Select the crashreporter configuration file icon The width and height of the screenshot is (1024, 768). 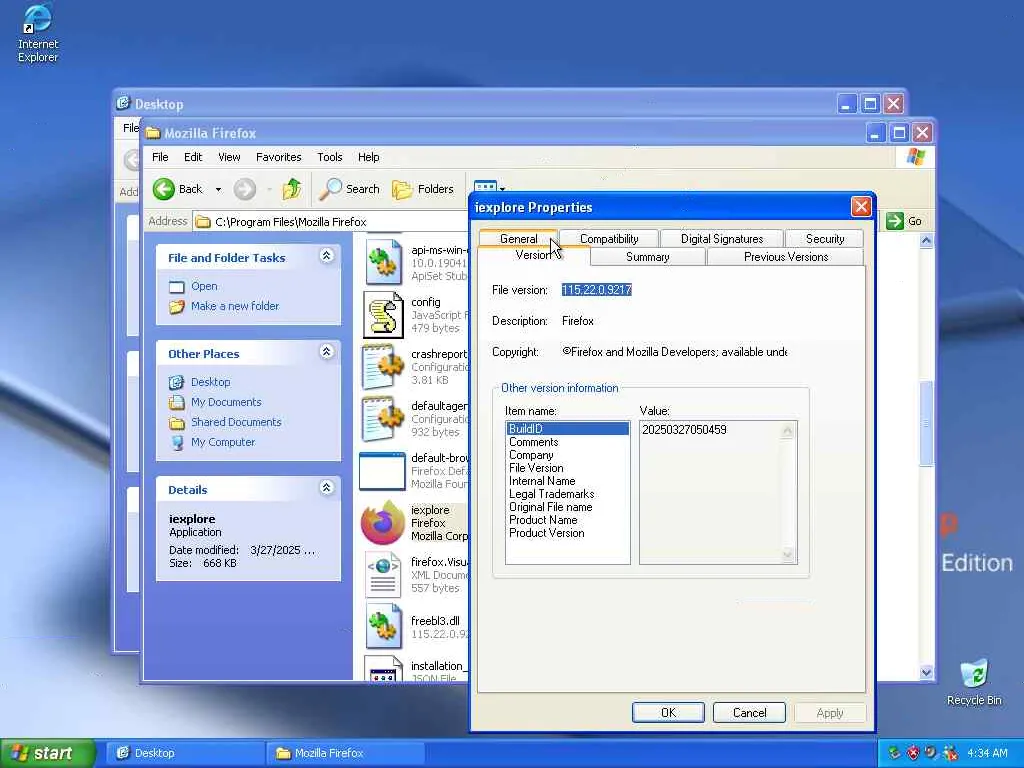pos(383,366)
